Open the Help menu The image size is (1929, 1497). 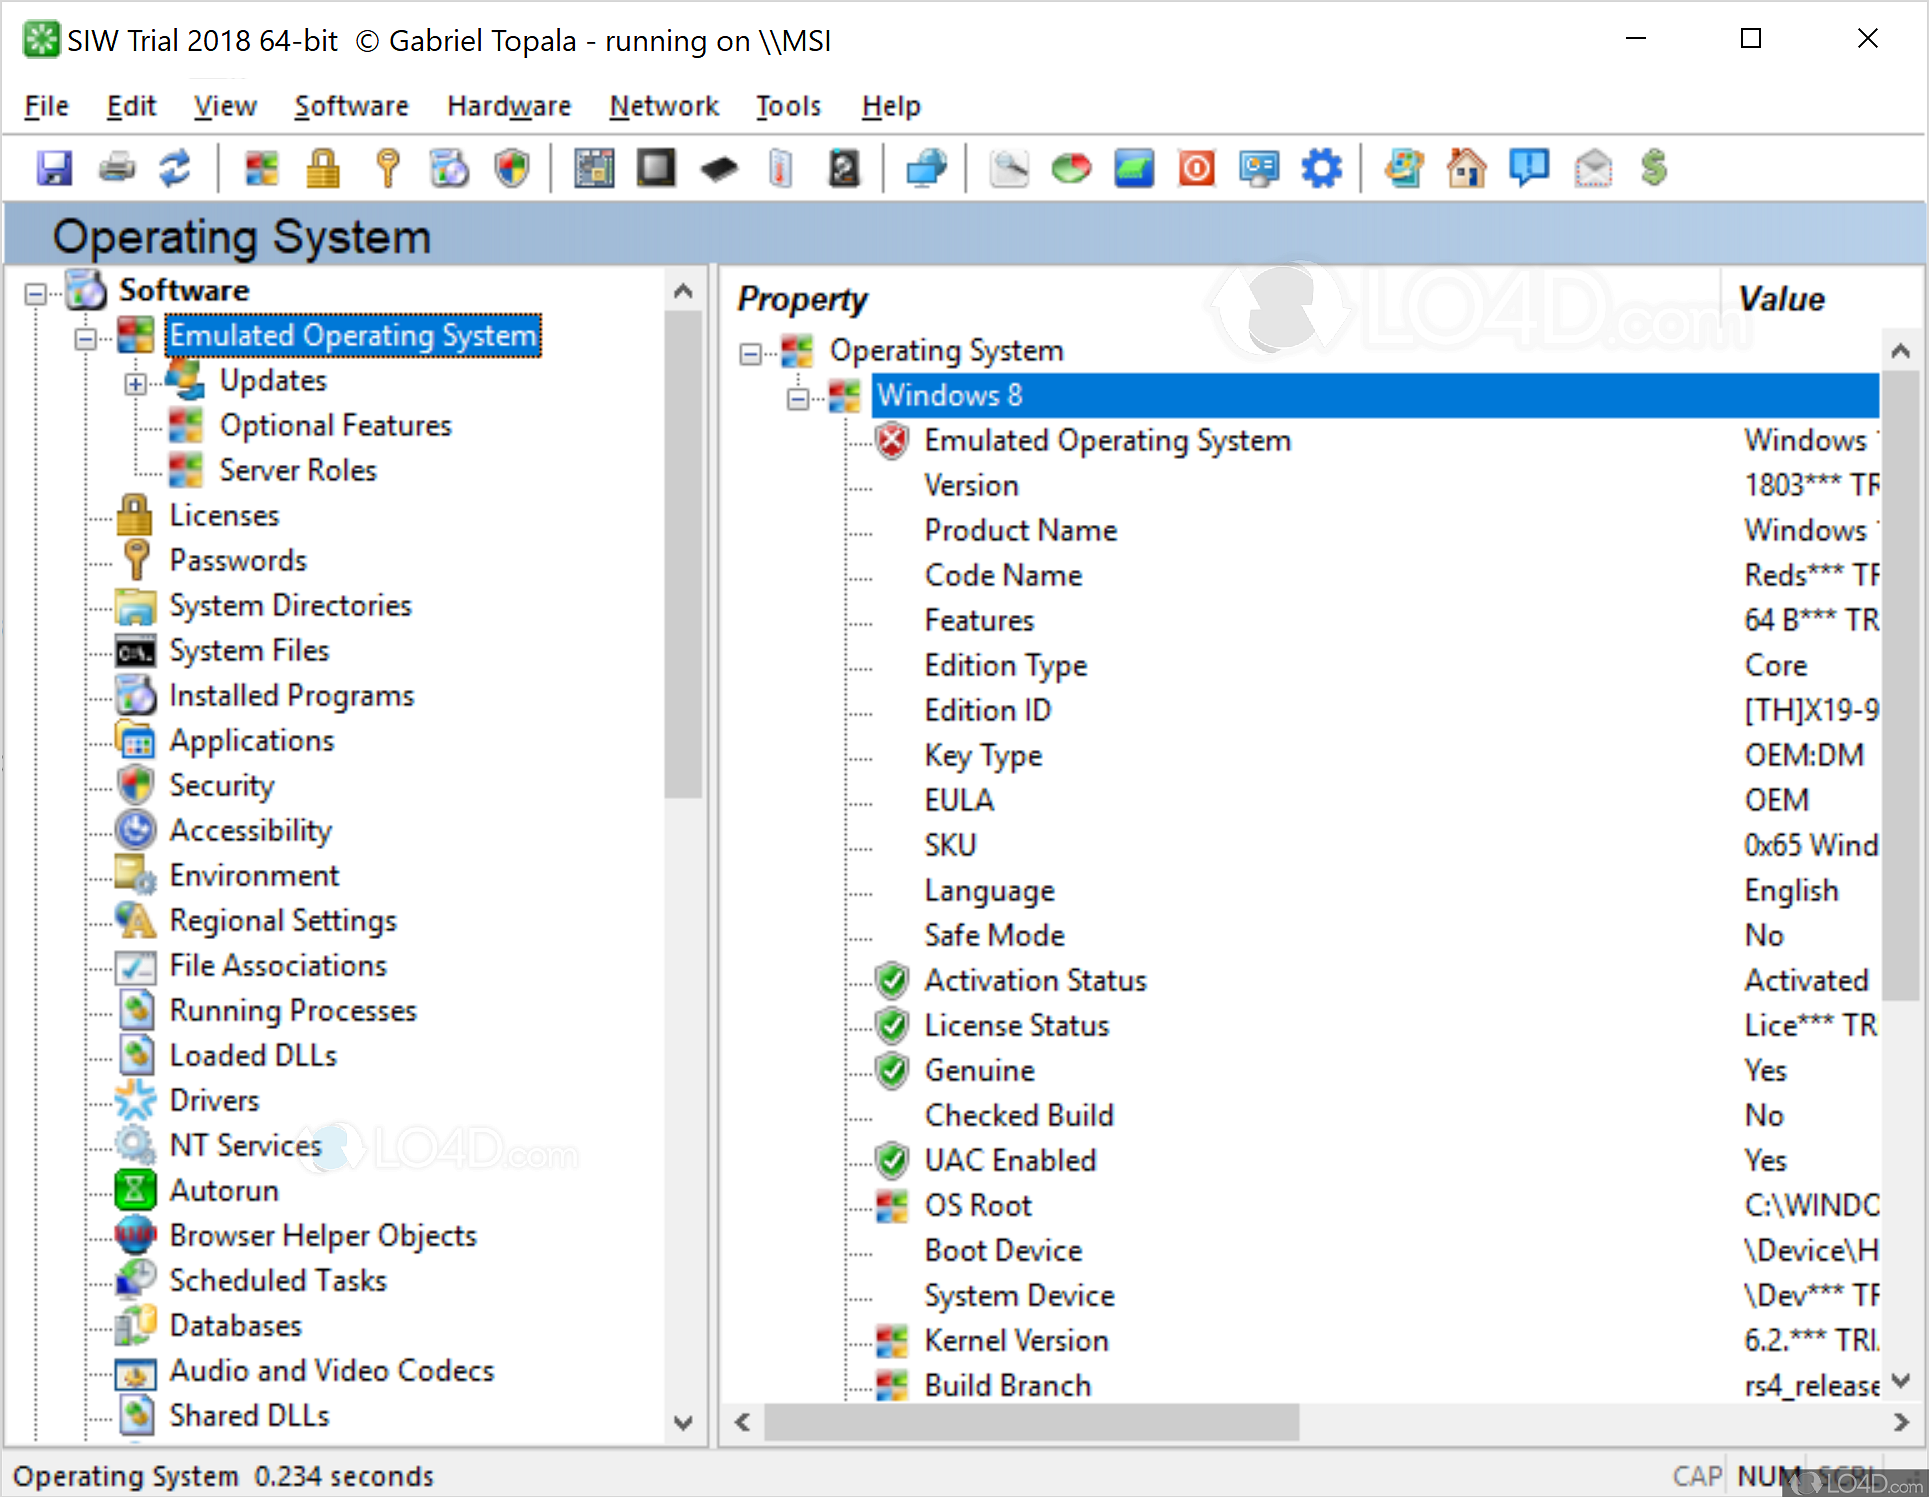(891, 106)
